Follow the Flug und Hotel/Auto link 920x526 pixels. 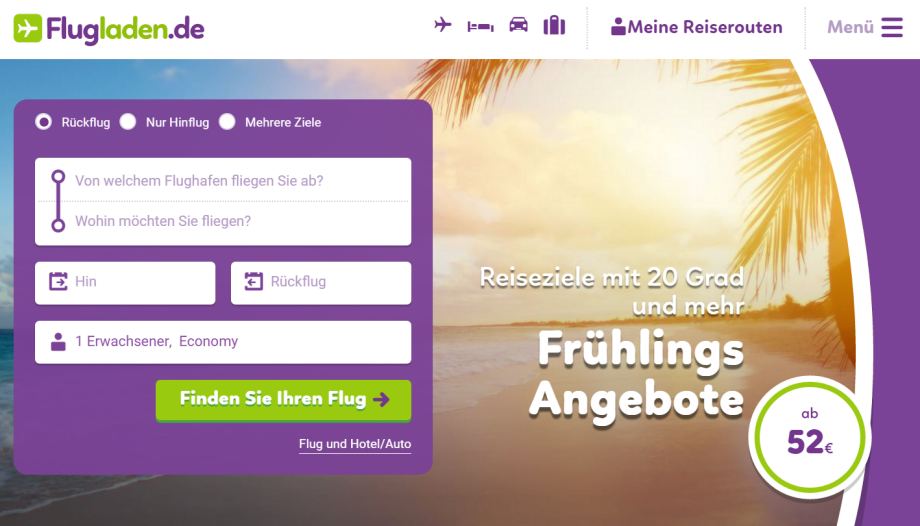(x=355, y=444)
